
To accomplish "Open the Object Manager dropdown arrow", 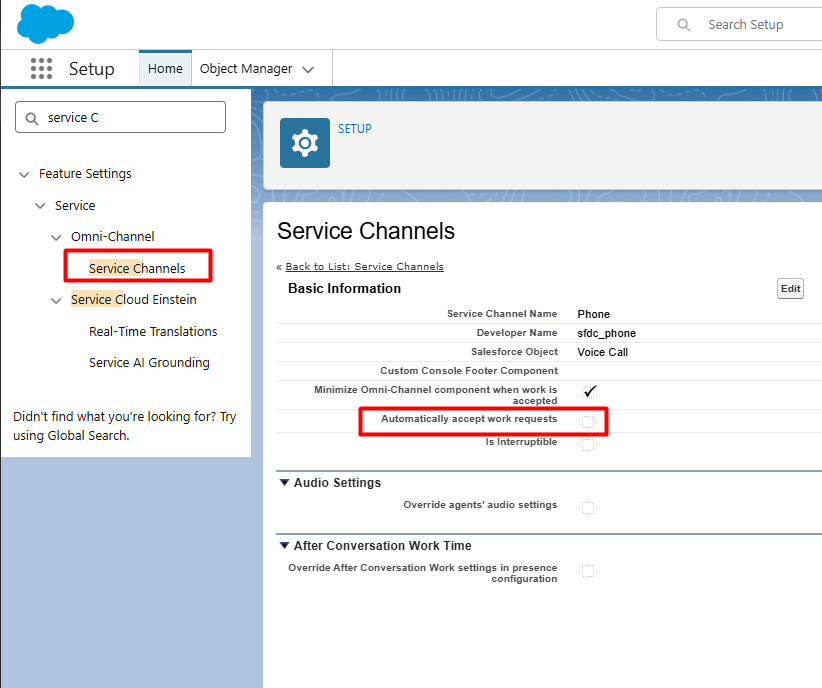I will [308, 69].
